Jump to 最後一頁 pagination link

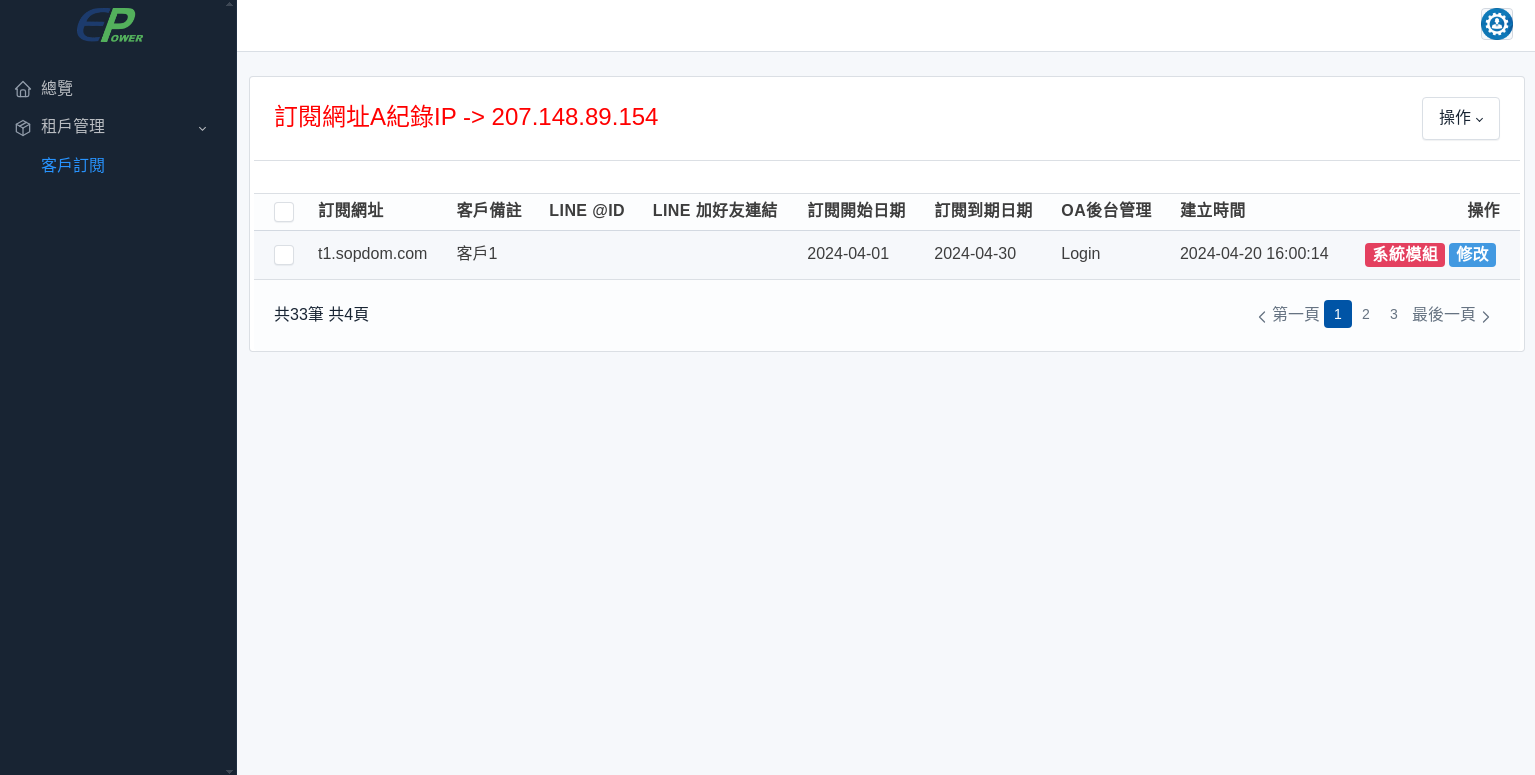[1444, 314]
